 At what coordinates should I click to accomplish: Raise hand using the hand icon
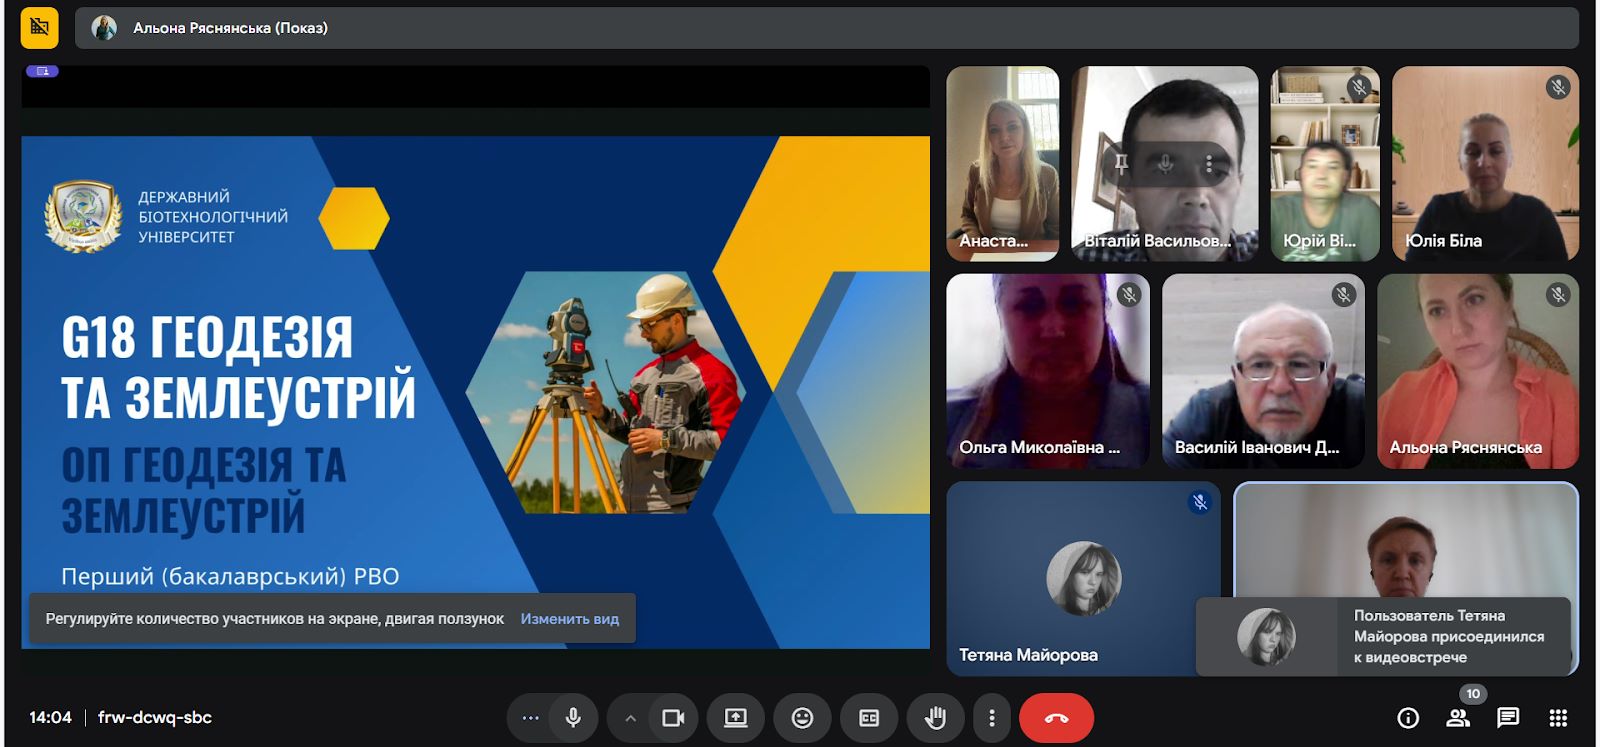[x=936, y=718]
